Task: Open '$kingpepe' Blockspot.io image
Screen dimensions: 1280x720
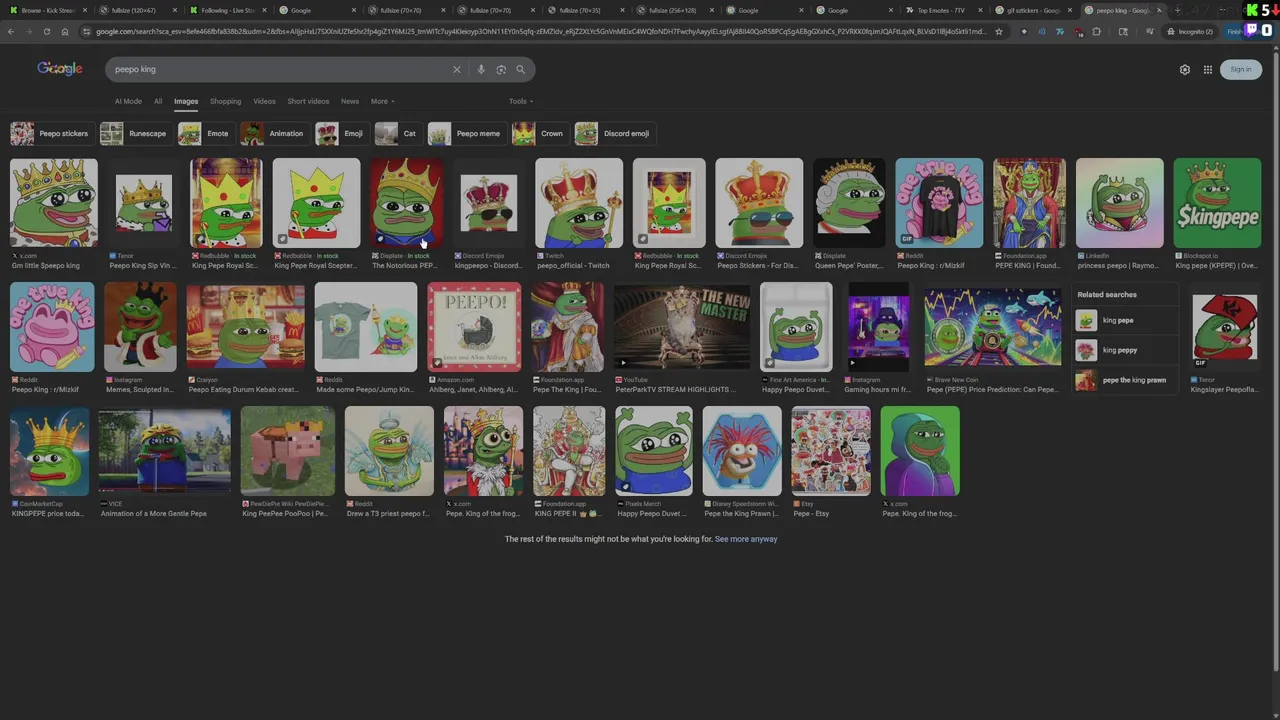Action: coord(1218,203)
